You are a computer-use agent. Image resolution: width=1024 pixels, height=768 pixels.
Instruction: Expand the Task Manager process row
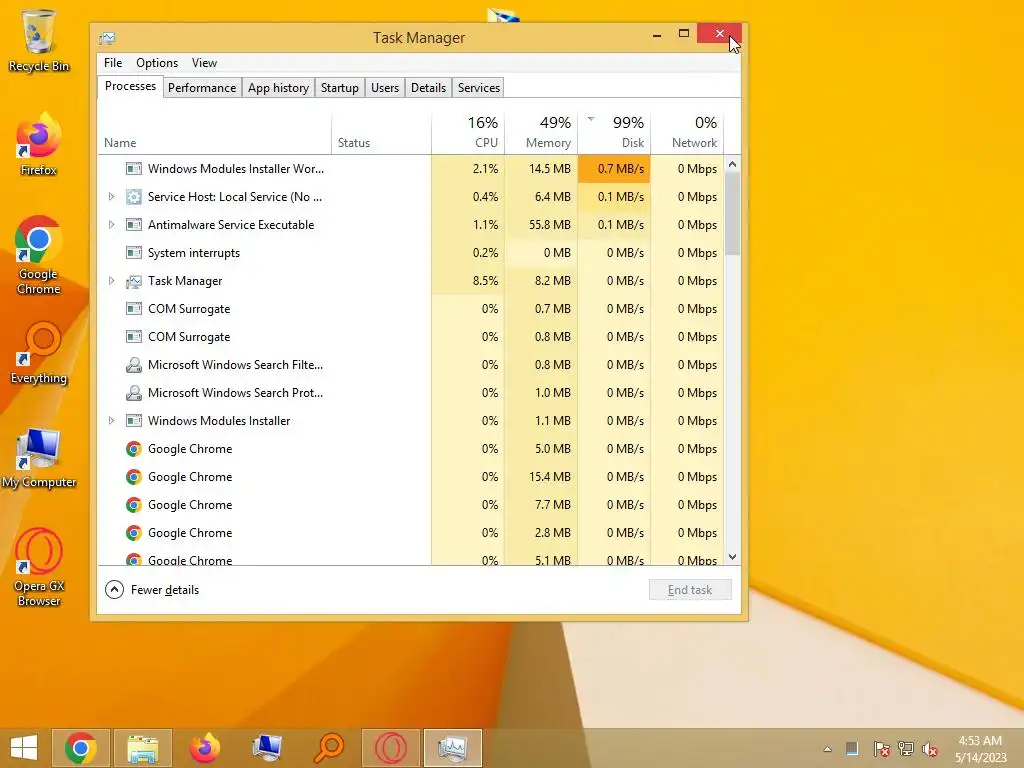point(112,281)
